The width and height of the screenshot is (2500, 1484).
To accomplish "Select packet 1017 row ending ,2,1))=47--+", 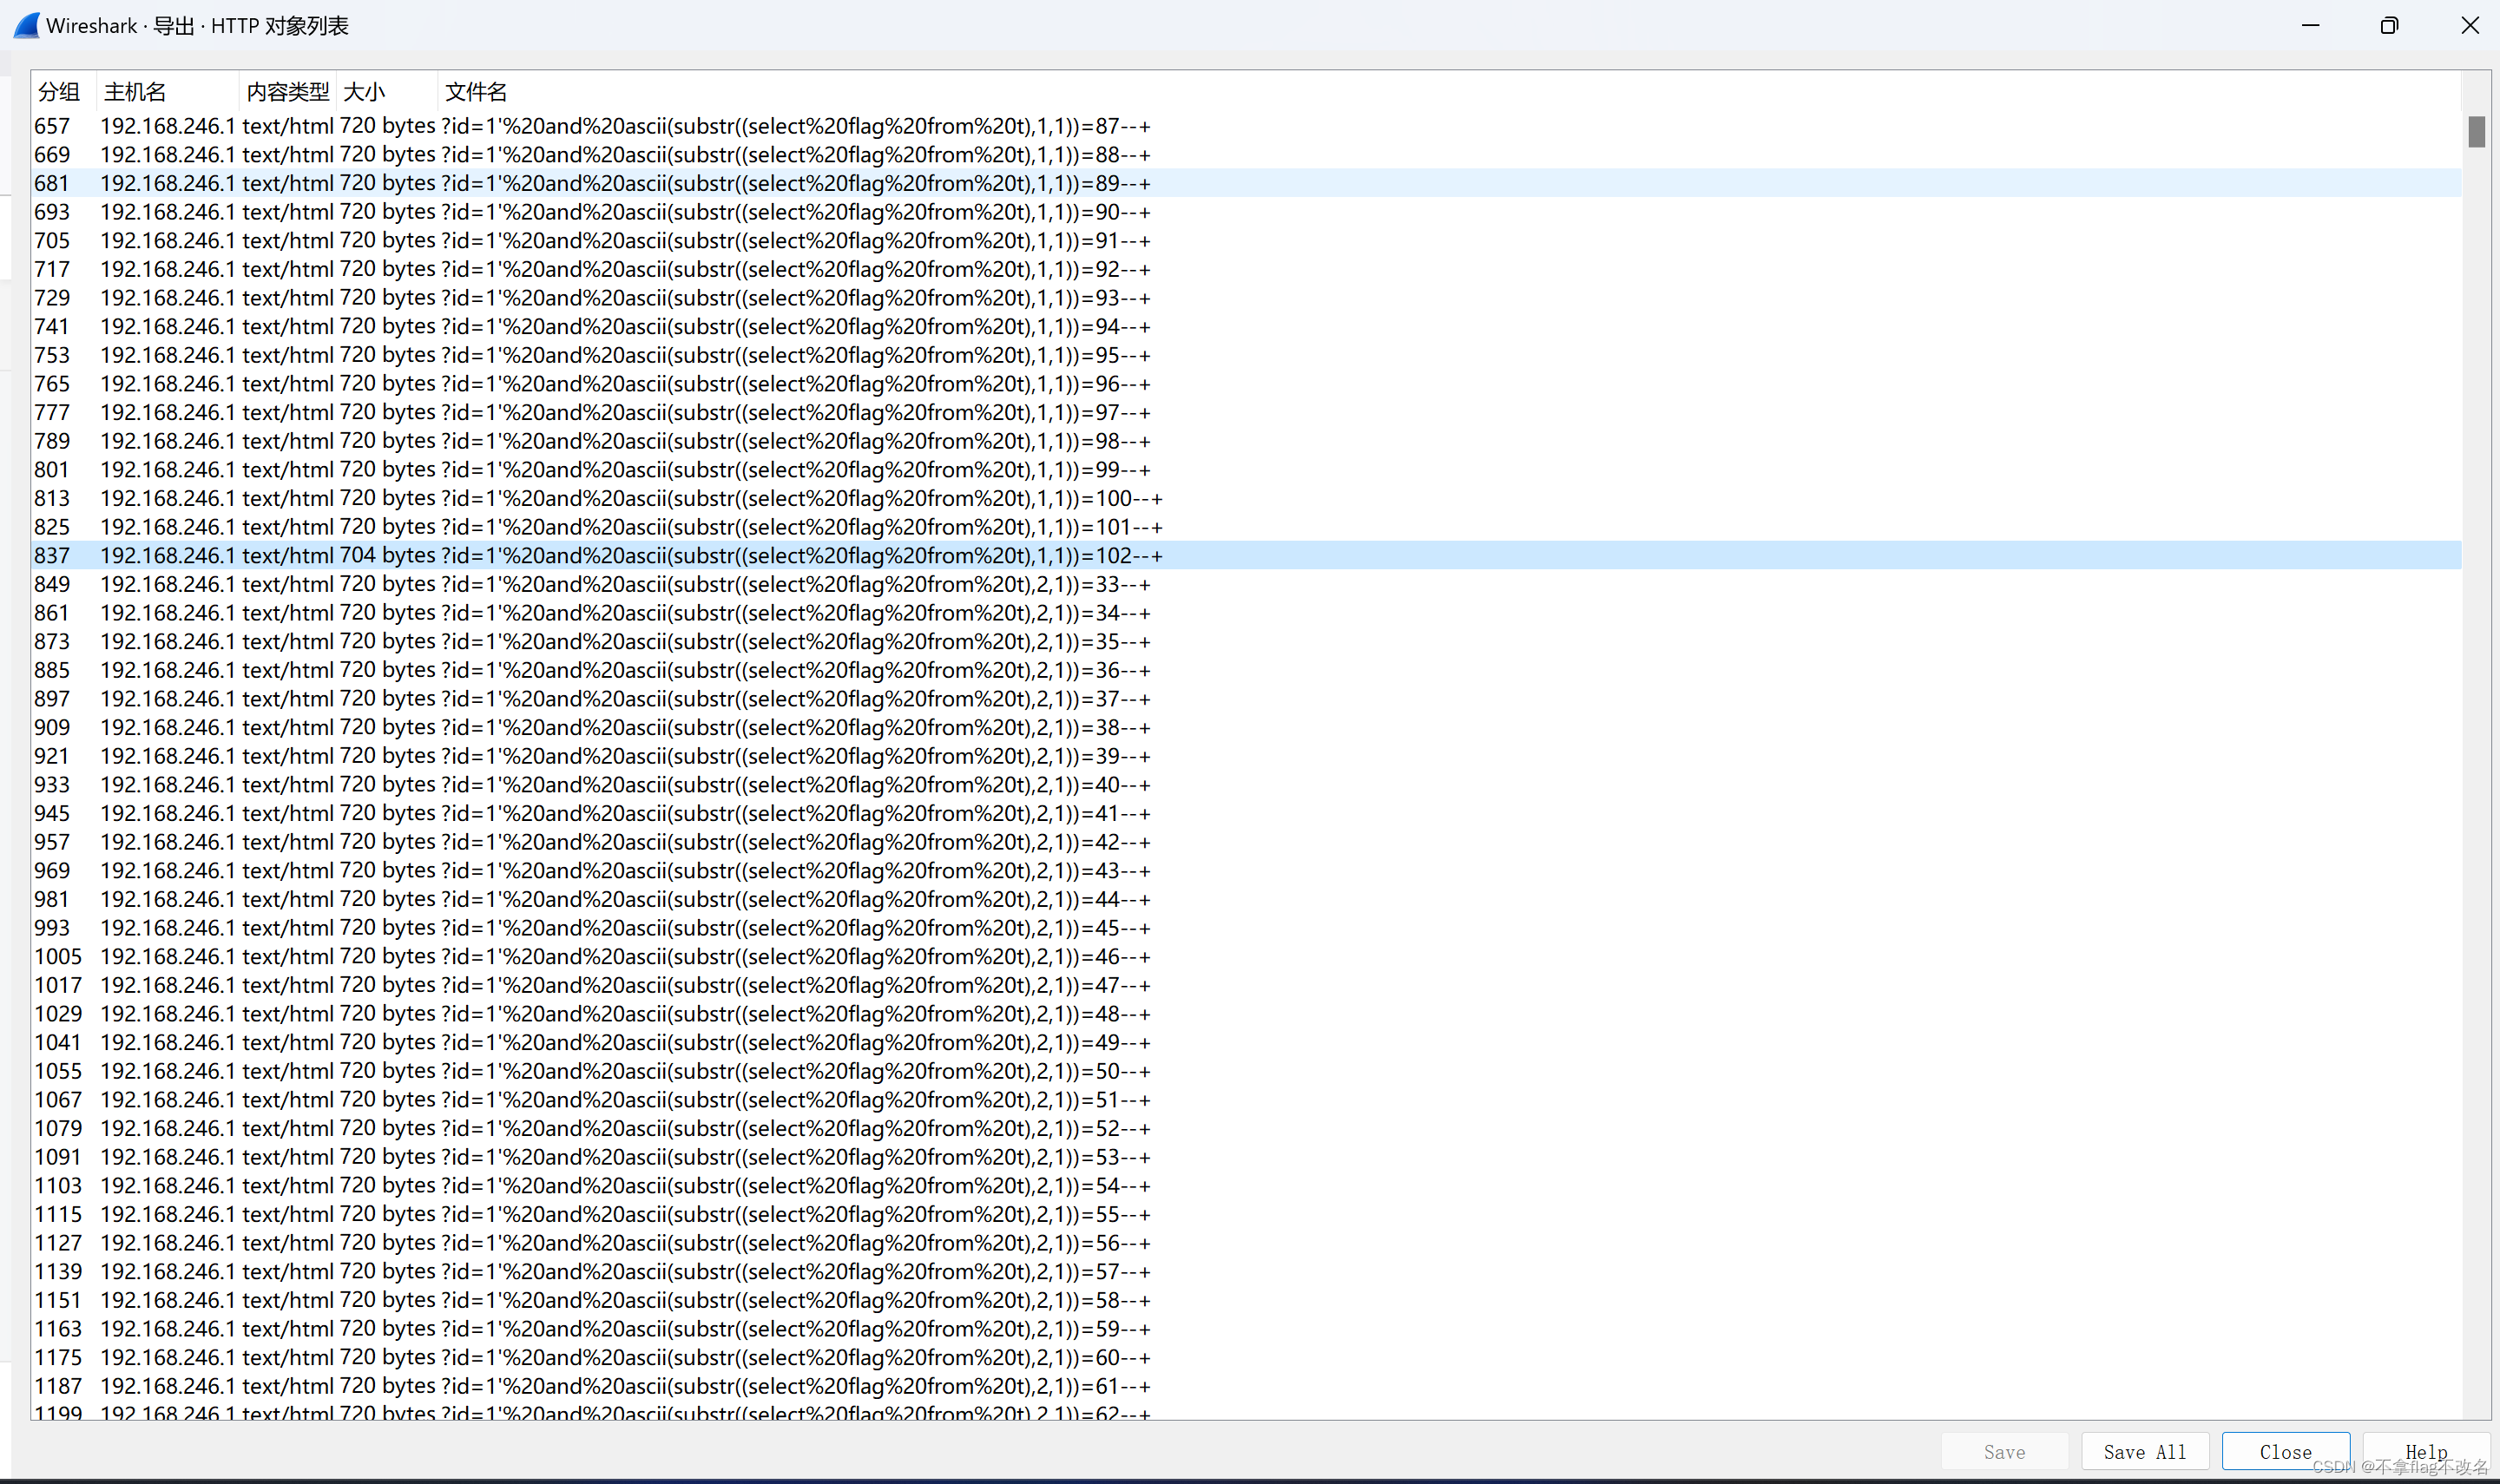I will click(x=1246, y=985).
